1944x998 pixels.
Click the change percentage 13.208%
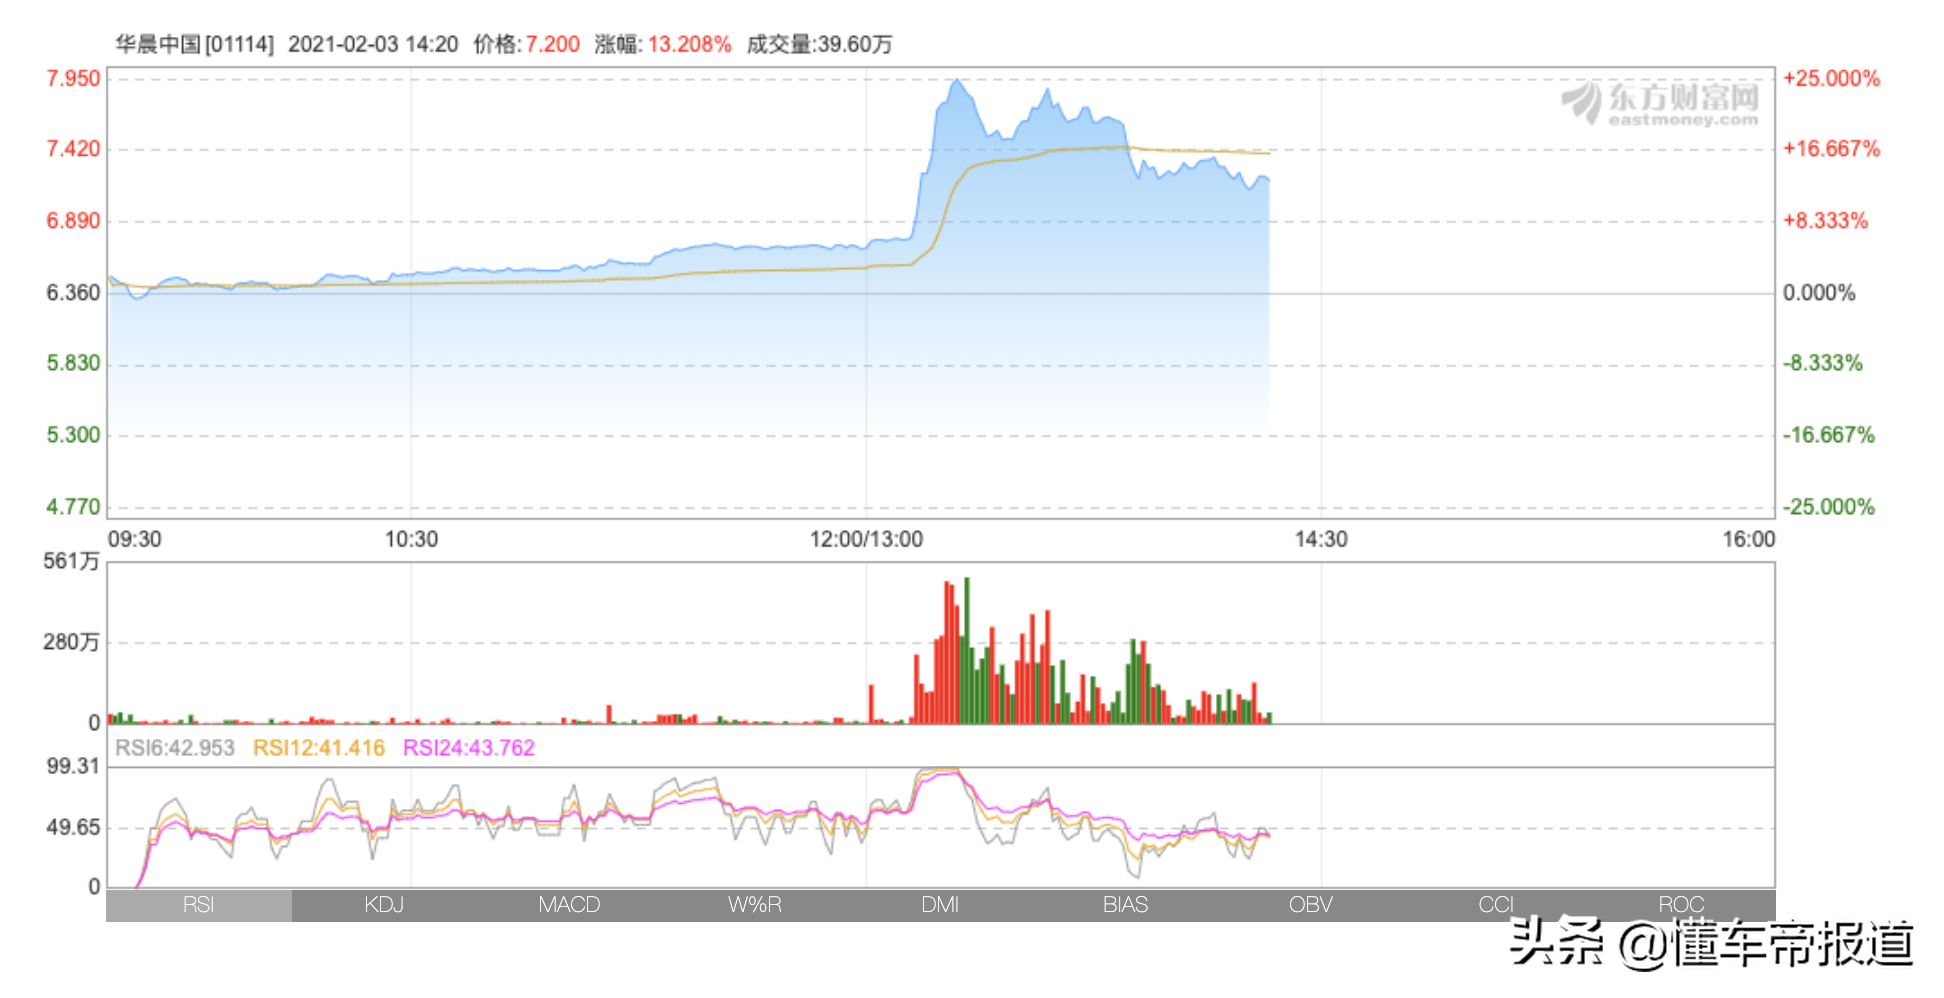pyautogui.click(x=690, y=44)
